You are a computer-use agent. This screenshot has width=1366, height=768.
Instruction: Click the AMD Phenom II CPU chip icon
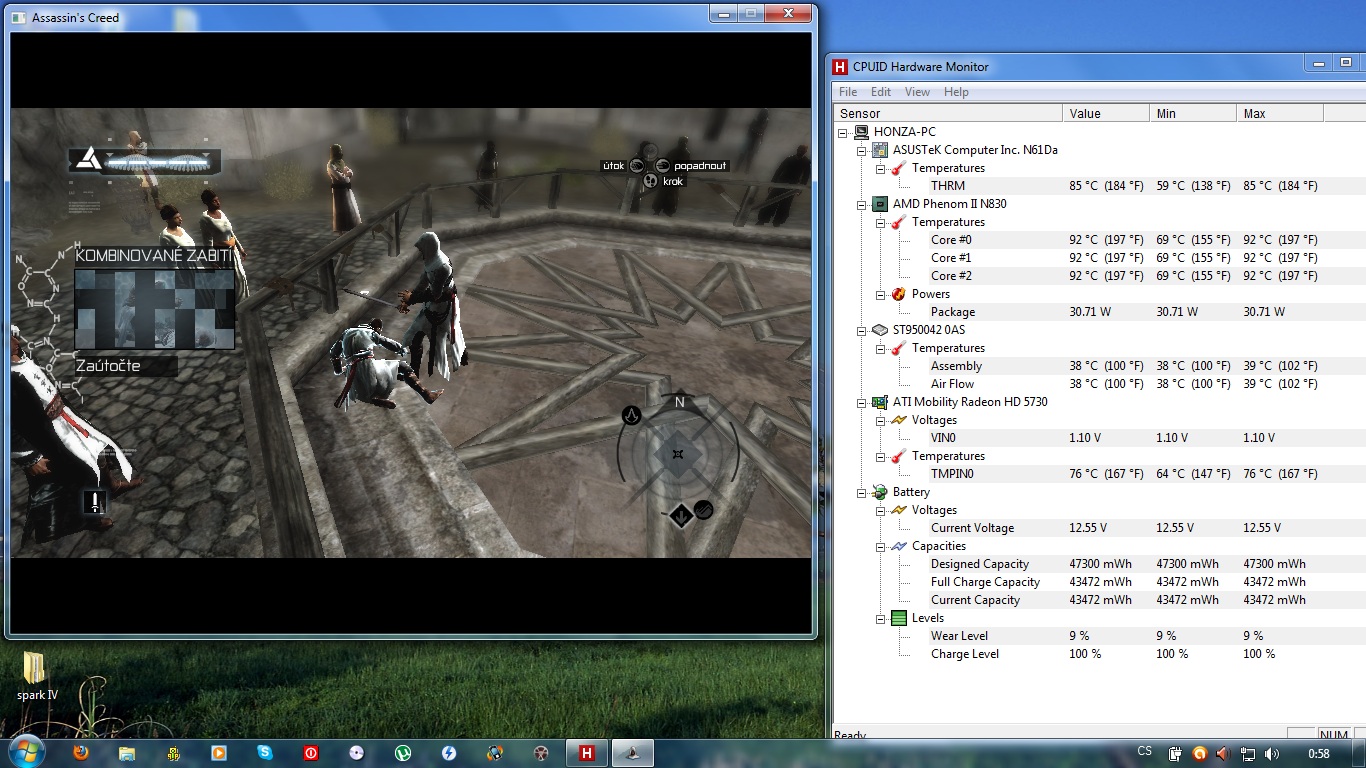coord(880,204)
